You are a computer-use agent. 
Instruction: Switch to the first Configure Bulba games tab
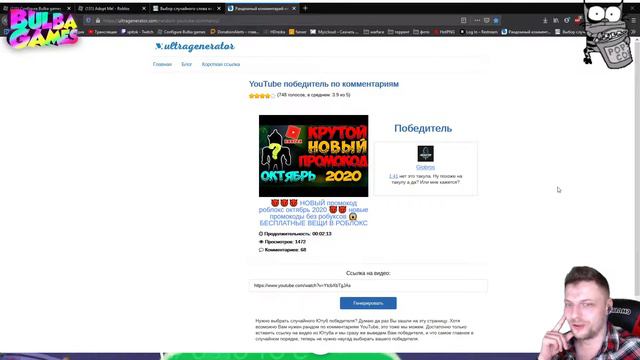pos(37,8)
